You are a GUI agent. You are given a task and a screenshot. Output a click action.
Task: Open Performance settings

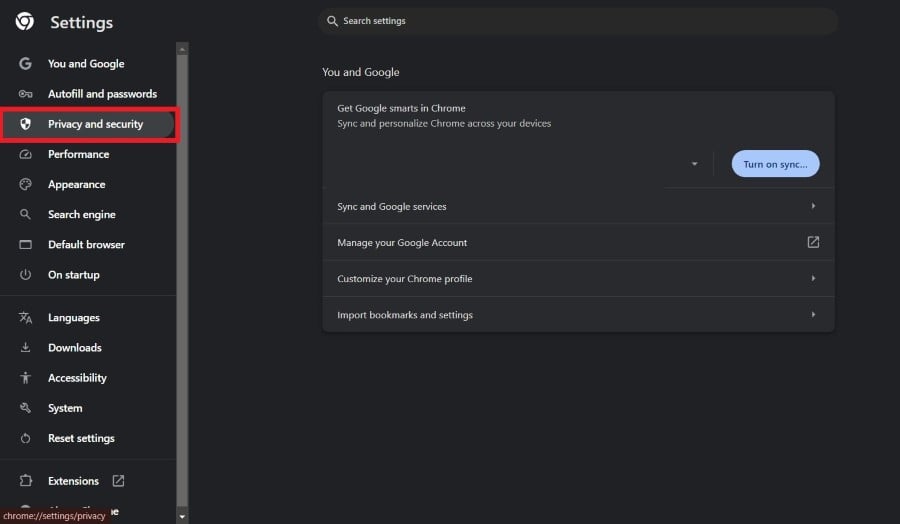[88, 154]
